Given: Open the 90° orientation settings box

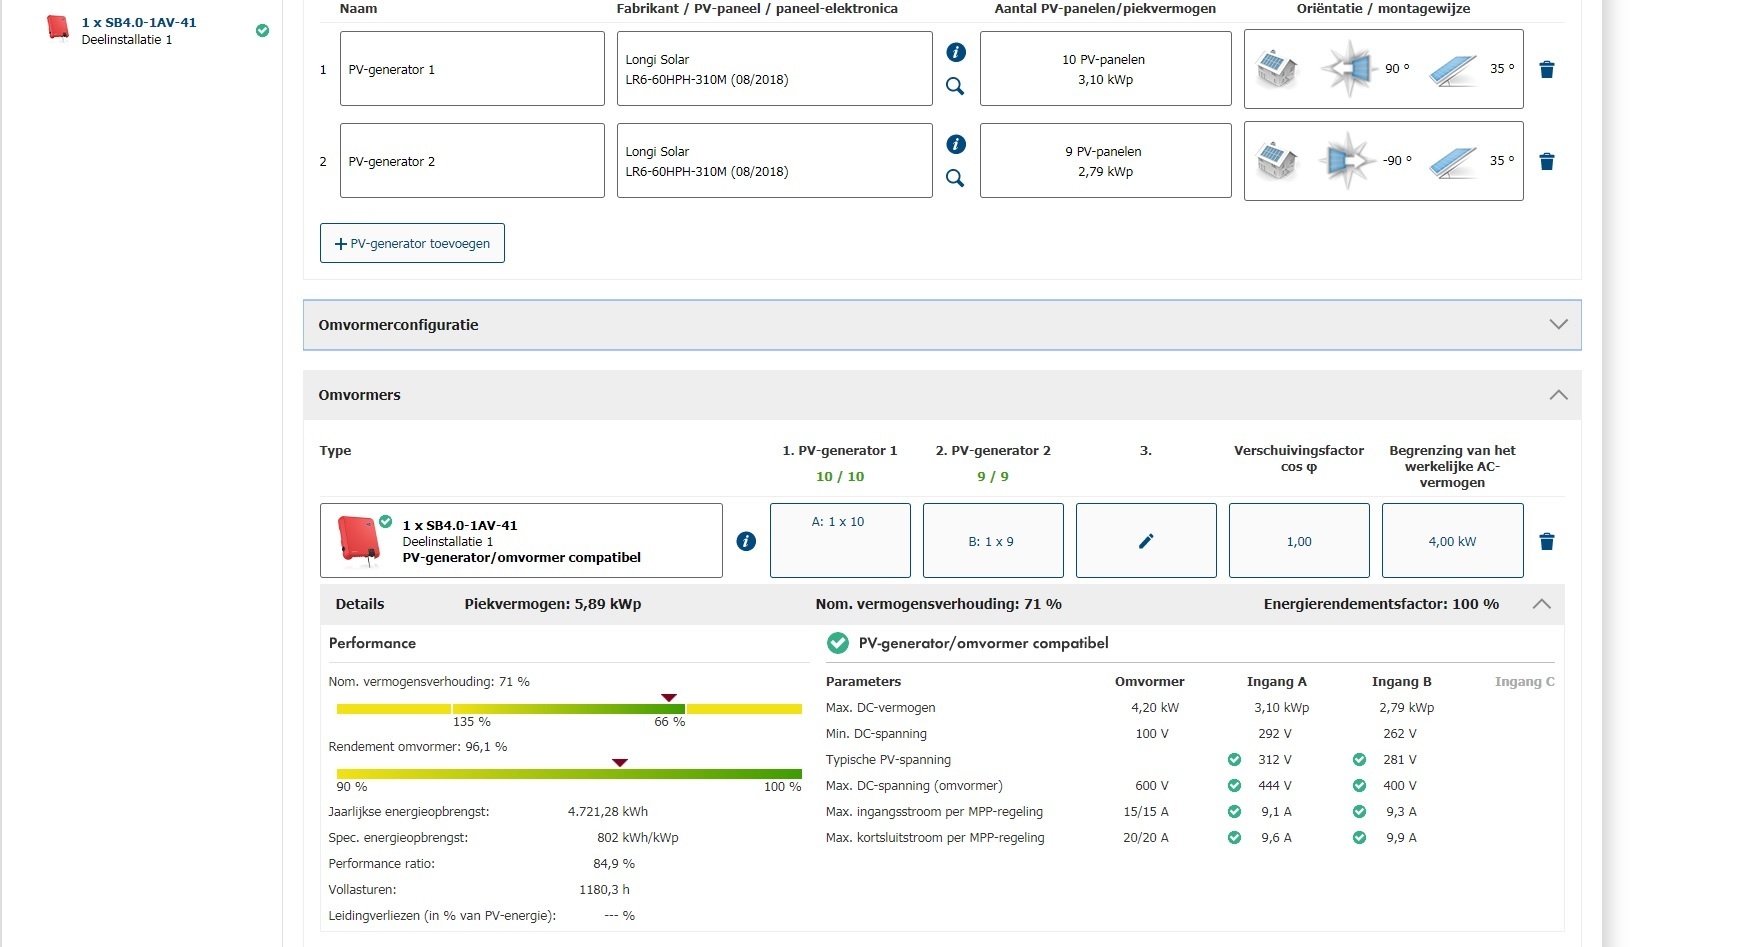Looking at the screenshot, I should pyautogui.click(x=1383, y=69).
